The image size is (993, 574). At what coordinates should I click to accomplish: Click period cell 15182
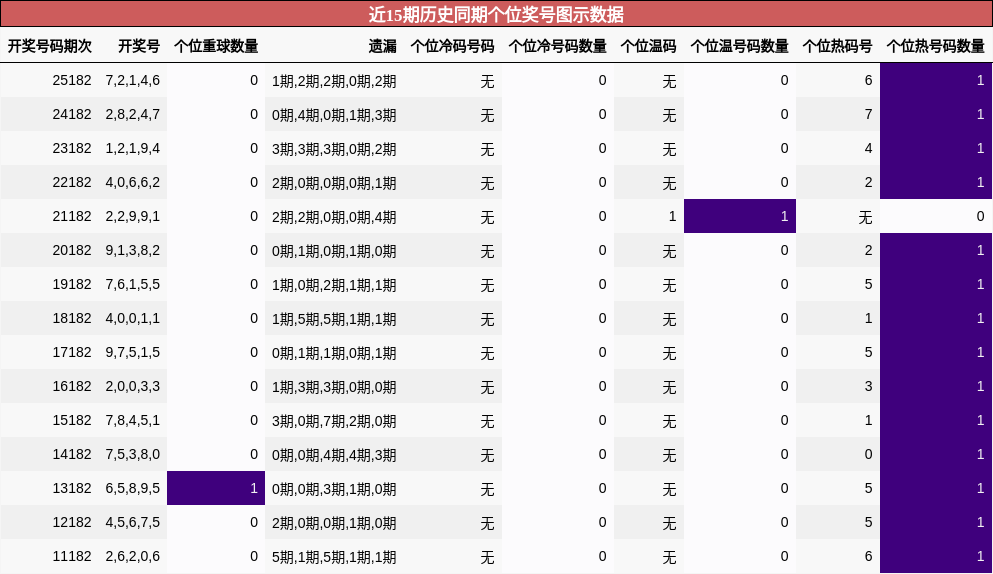click(x=72, y=421)
